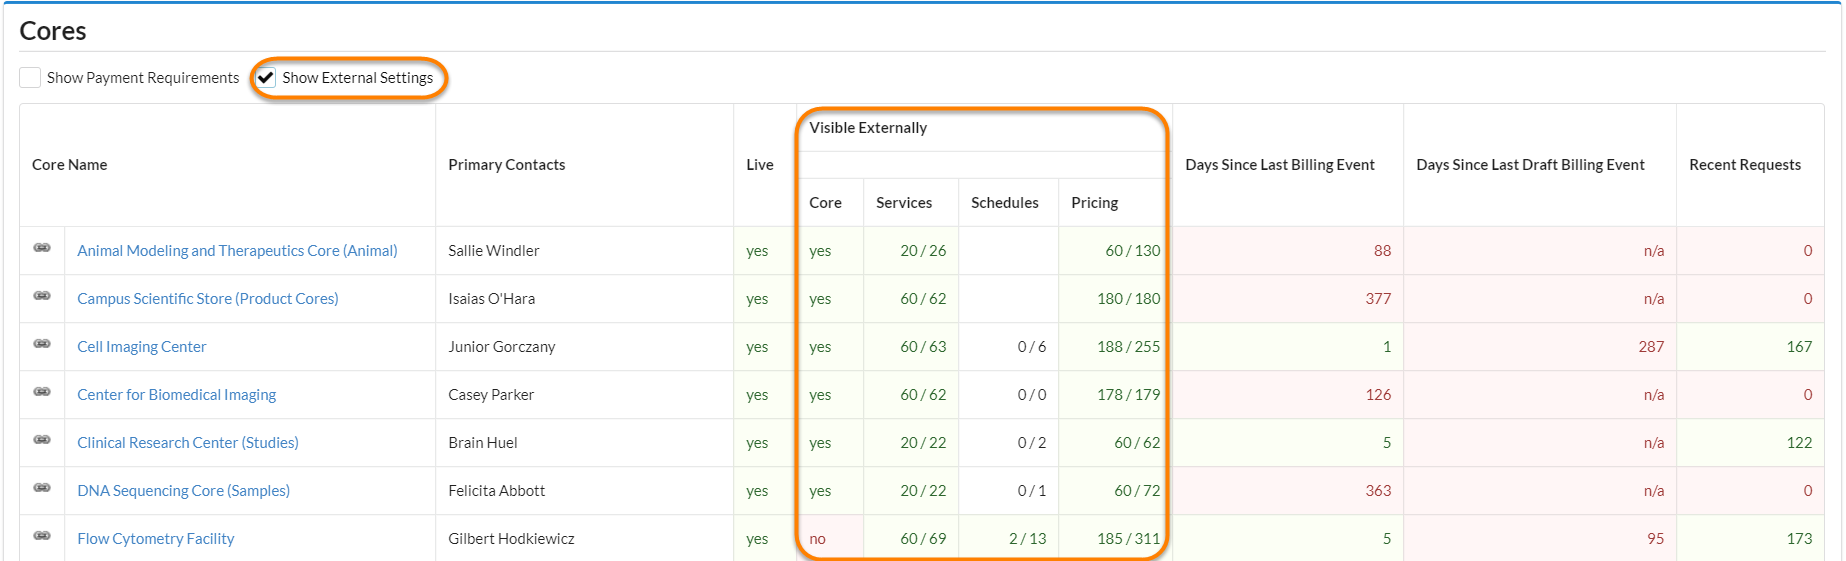Click link icon beside Animal Modeling core

(x=42, y=248)
